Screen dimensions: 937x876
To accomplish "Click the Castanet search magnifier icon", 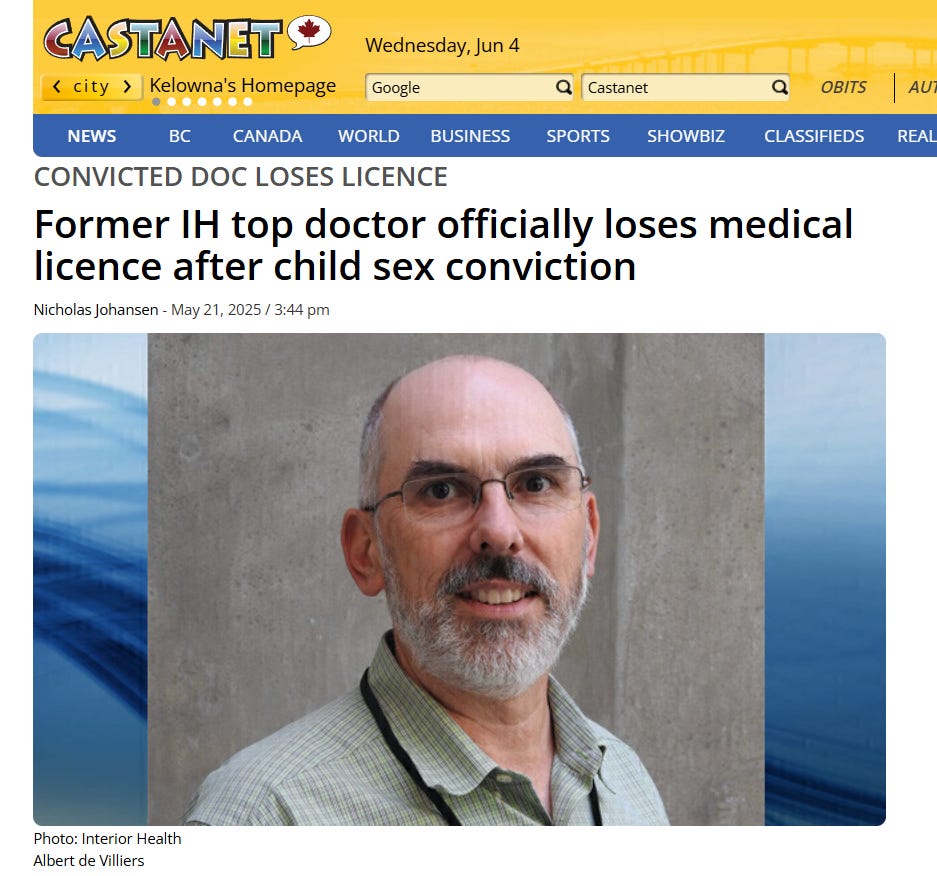I will tap(779, 87).
